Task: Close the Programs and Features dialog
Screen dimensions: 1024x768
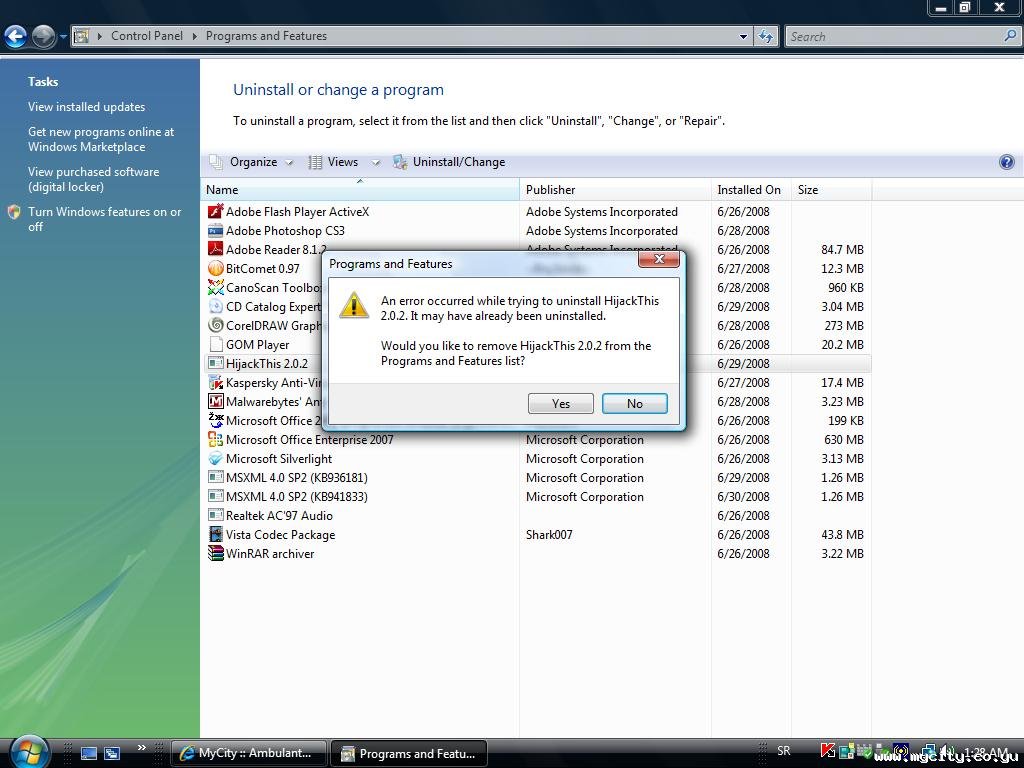Action: (659, 259)
